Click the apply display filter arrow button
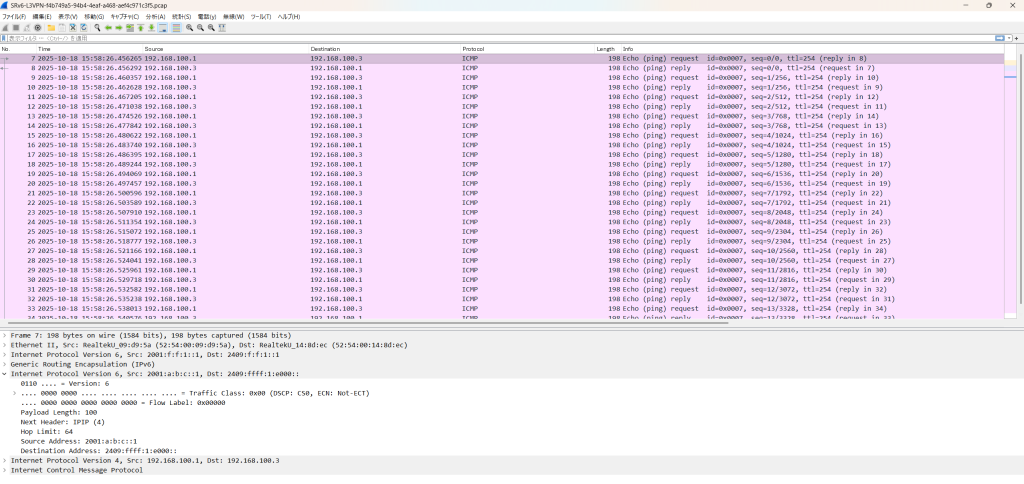Screen dimensions: 1024x484 [1000, 38]
